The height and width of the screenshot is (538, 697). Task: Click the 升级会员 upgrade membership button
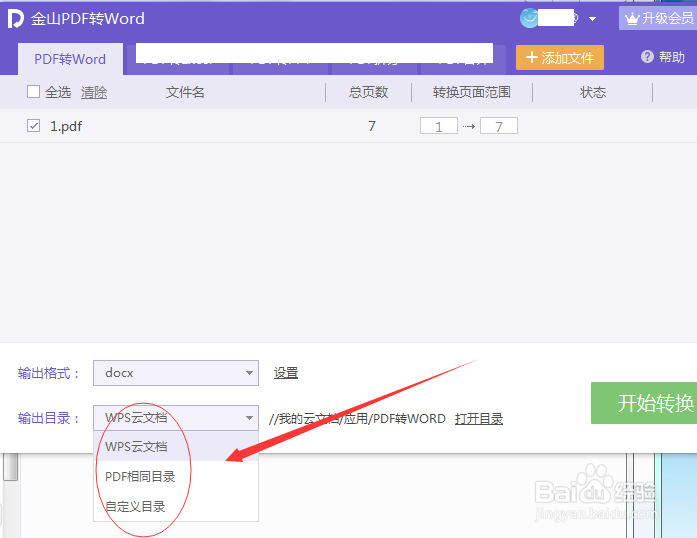click(x=658, y=18)
